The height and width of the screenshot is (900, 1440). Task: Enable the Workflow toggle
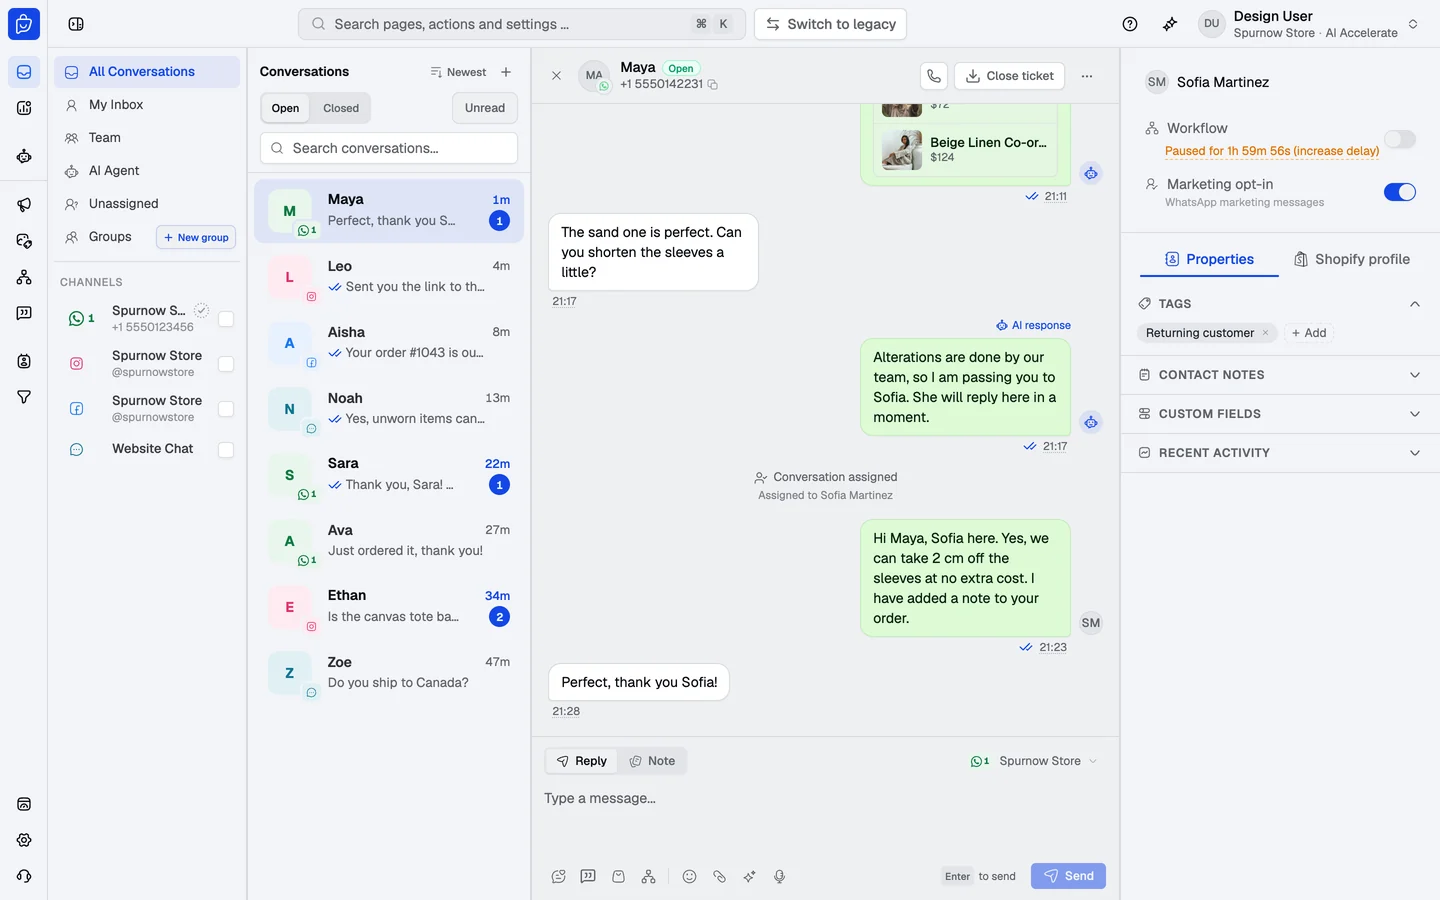click(1400, 139)
